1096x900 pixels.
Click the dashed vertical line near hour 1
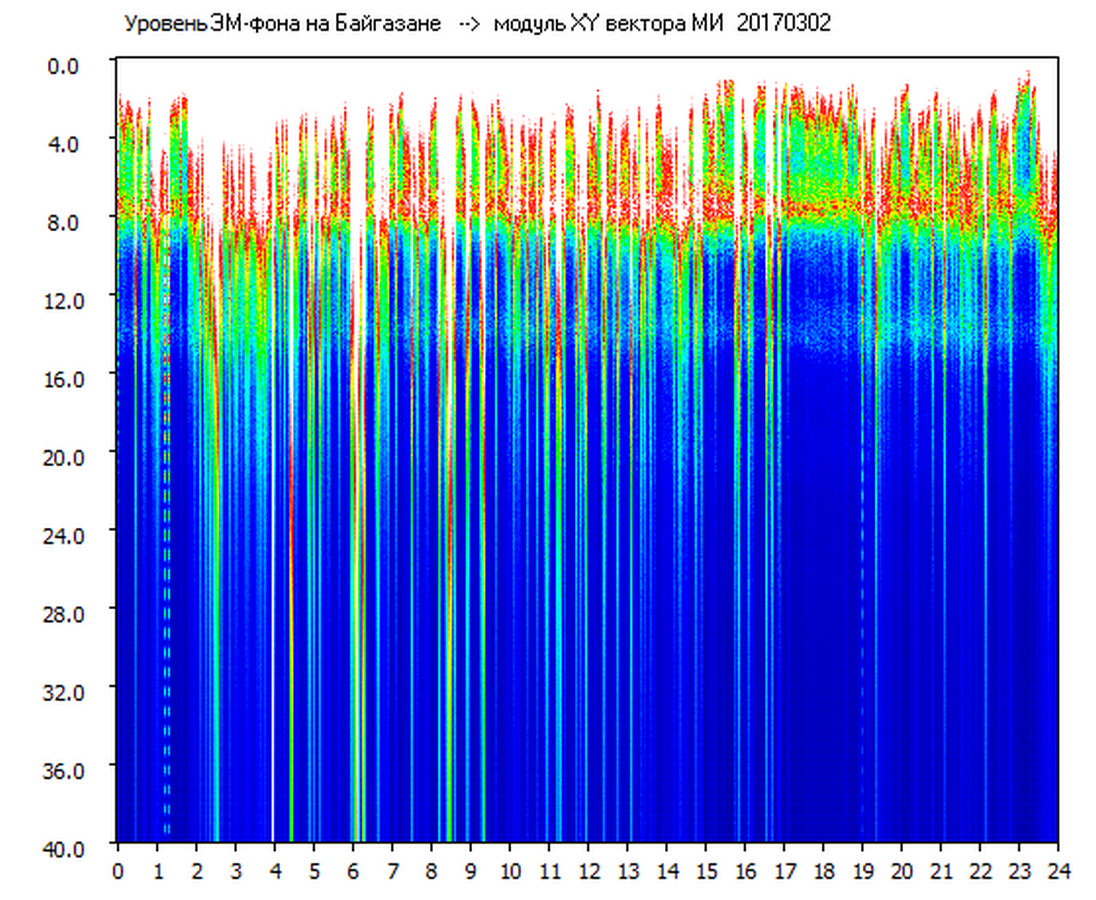point(167,600)
